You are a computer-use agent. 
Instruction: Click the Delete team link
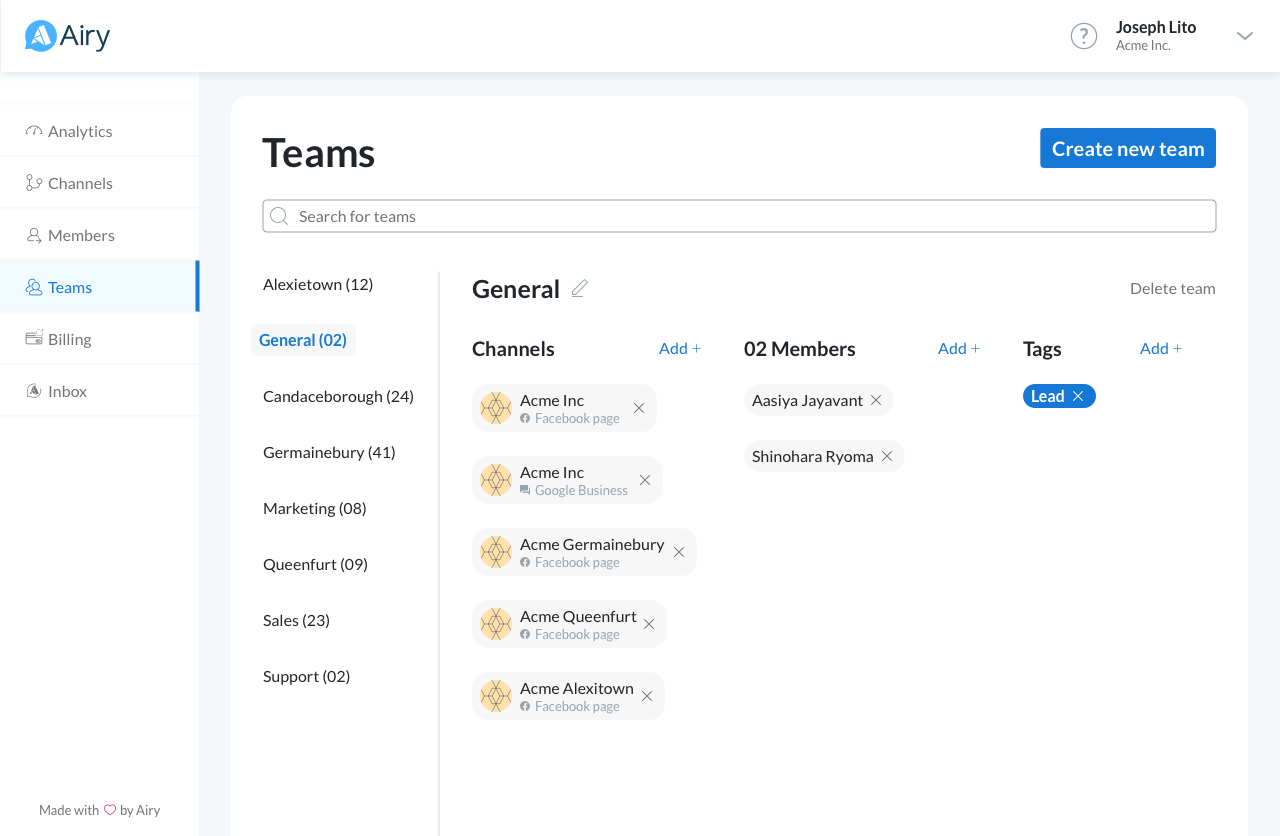click(1172, 289)
